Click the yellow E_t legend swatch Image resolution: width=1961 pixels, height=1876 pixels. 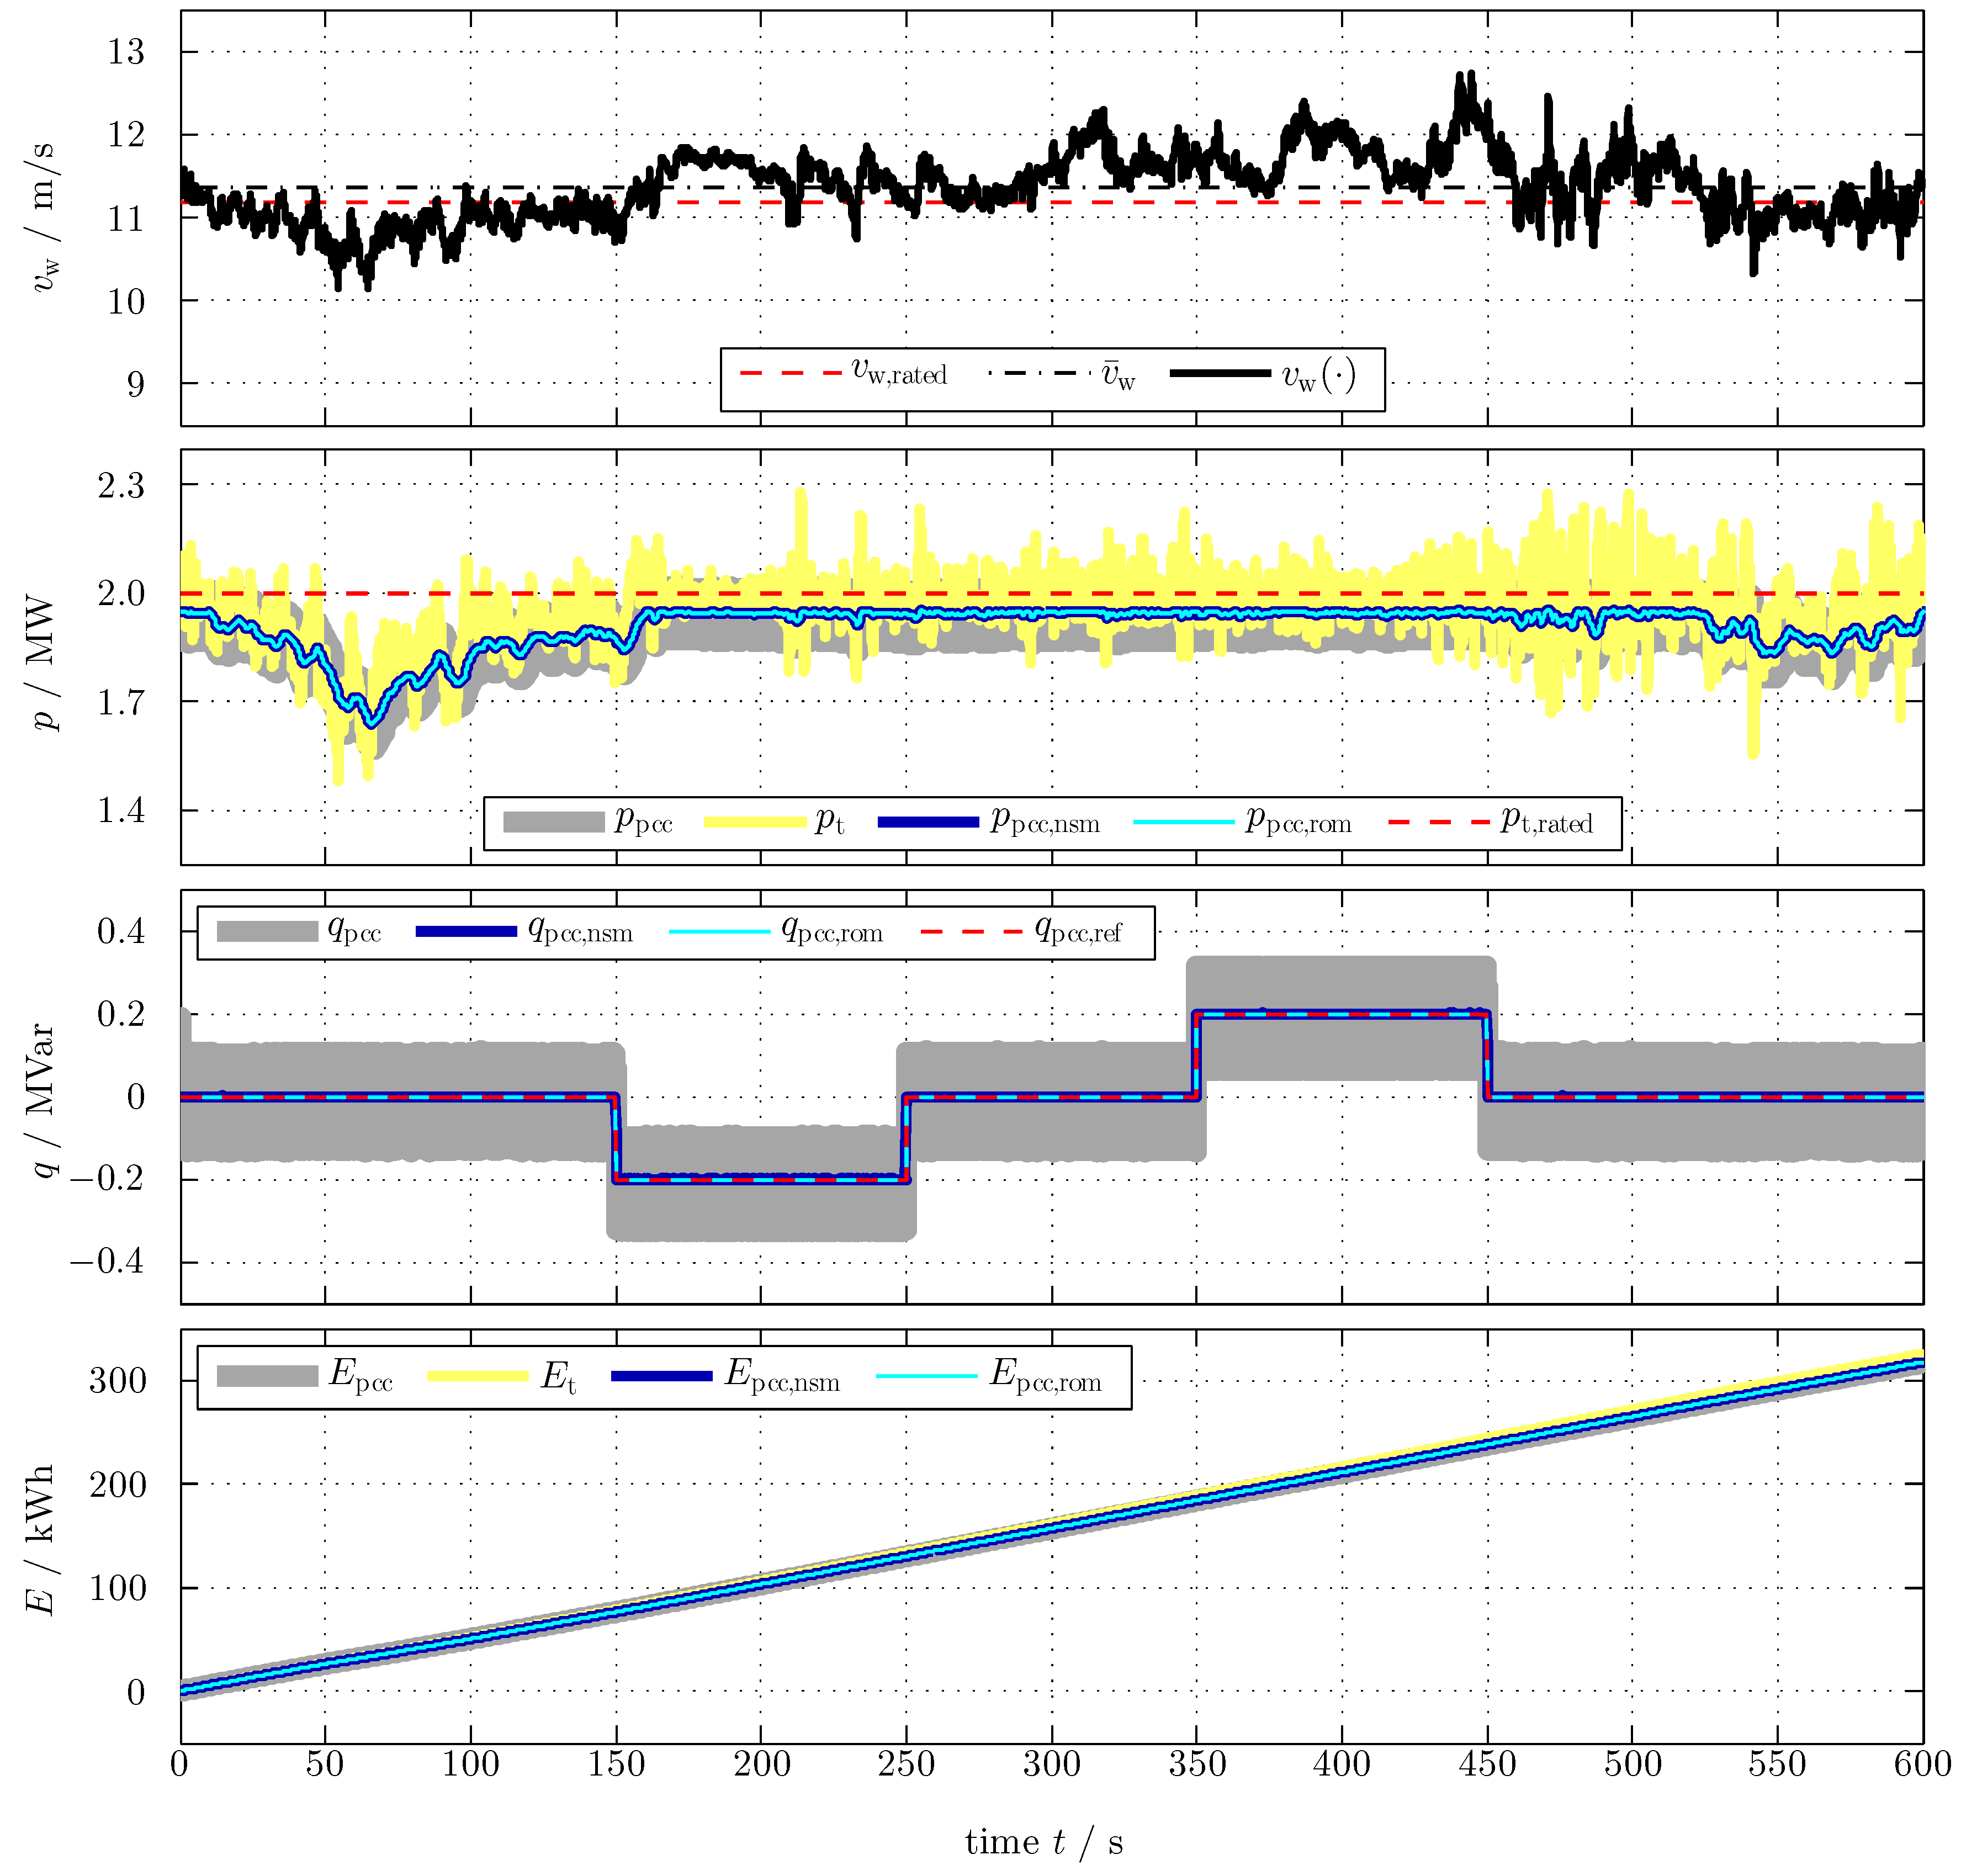(x=477, y=1376)
